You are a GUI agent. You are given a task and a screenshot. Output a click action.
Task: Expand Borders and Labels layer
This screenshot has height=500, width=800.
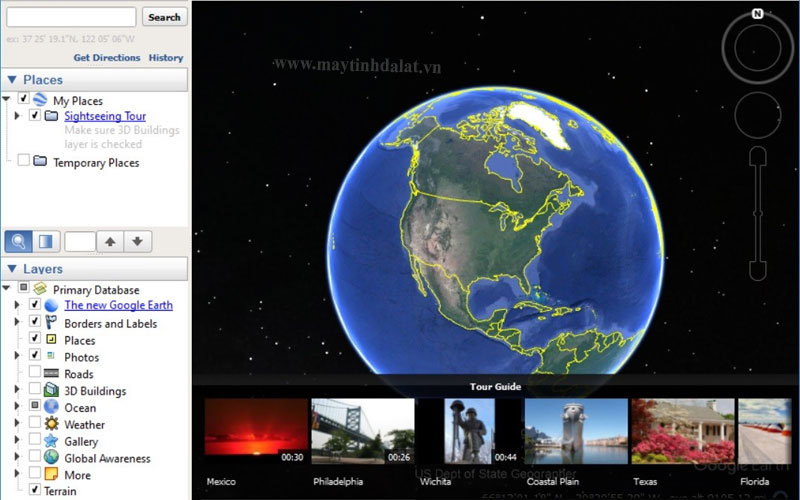[x=17, y=322]
